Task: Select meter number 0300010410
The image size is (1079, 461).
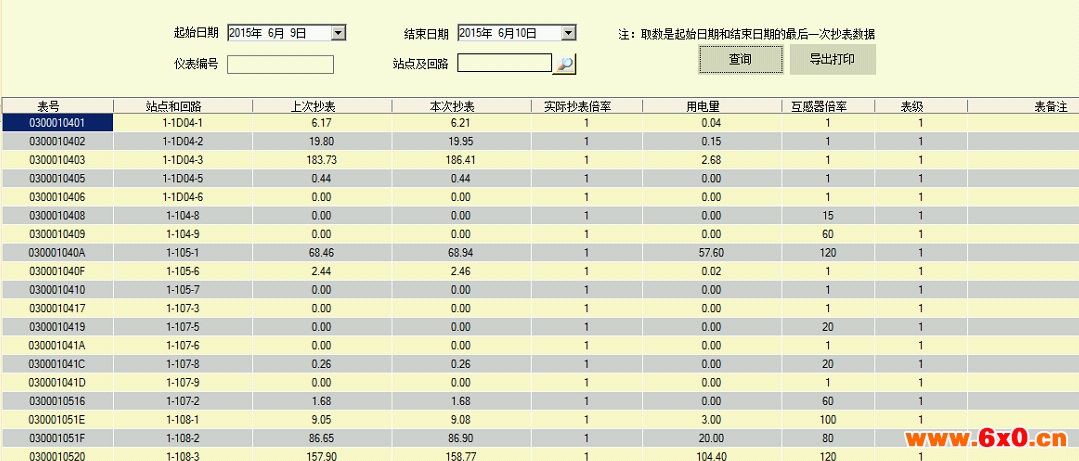Action: point(57,289)
